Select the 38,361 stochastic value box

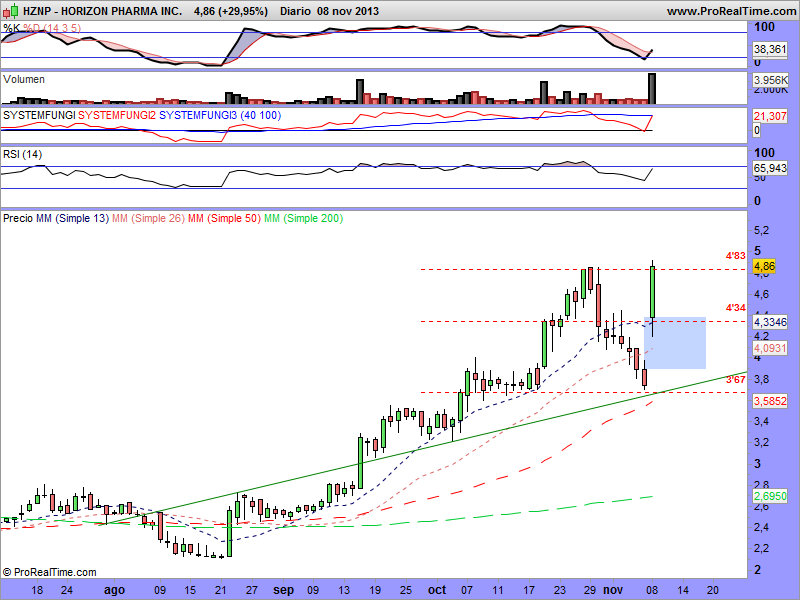(x=770, y=49)
